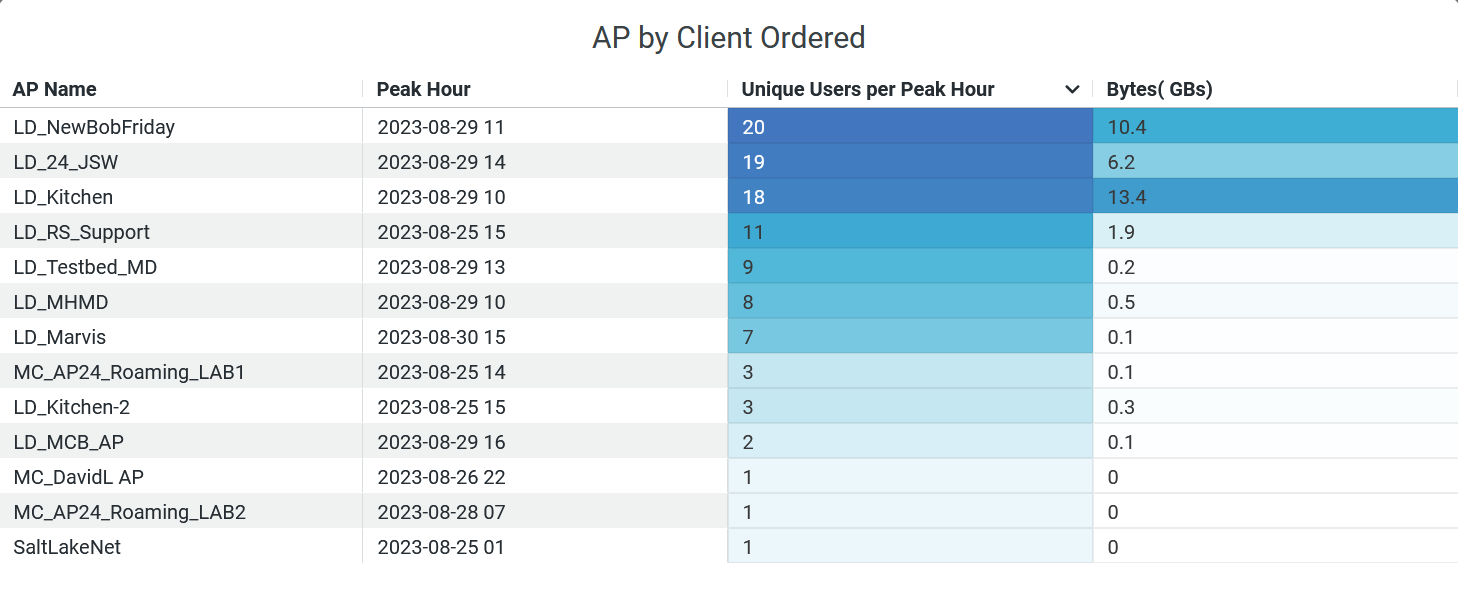
Task: Sort by Peak Hour column header
Action: pos(423,90)
